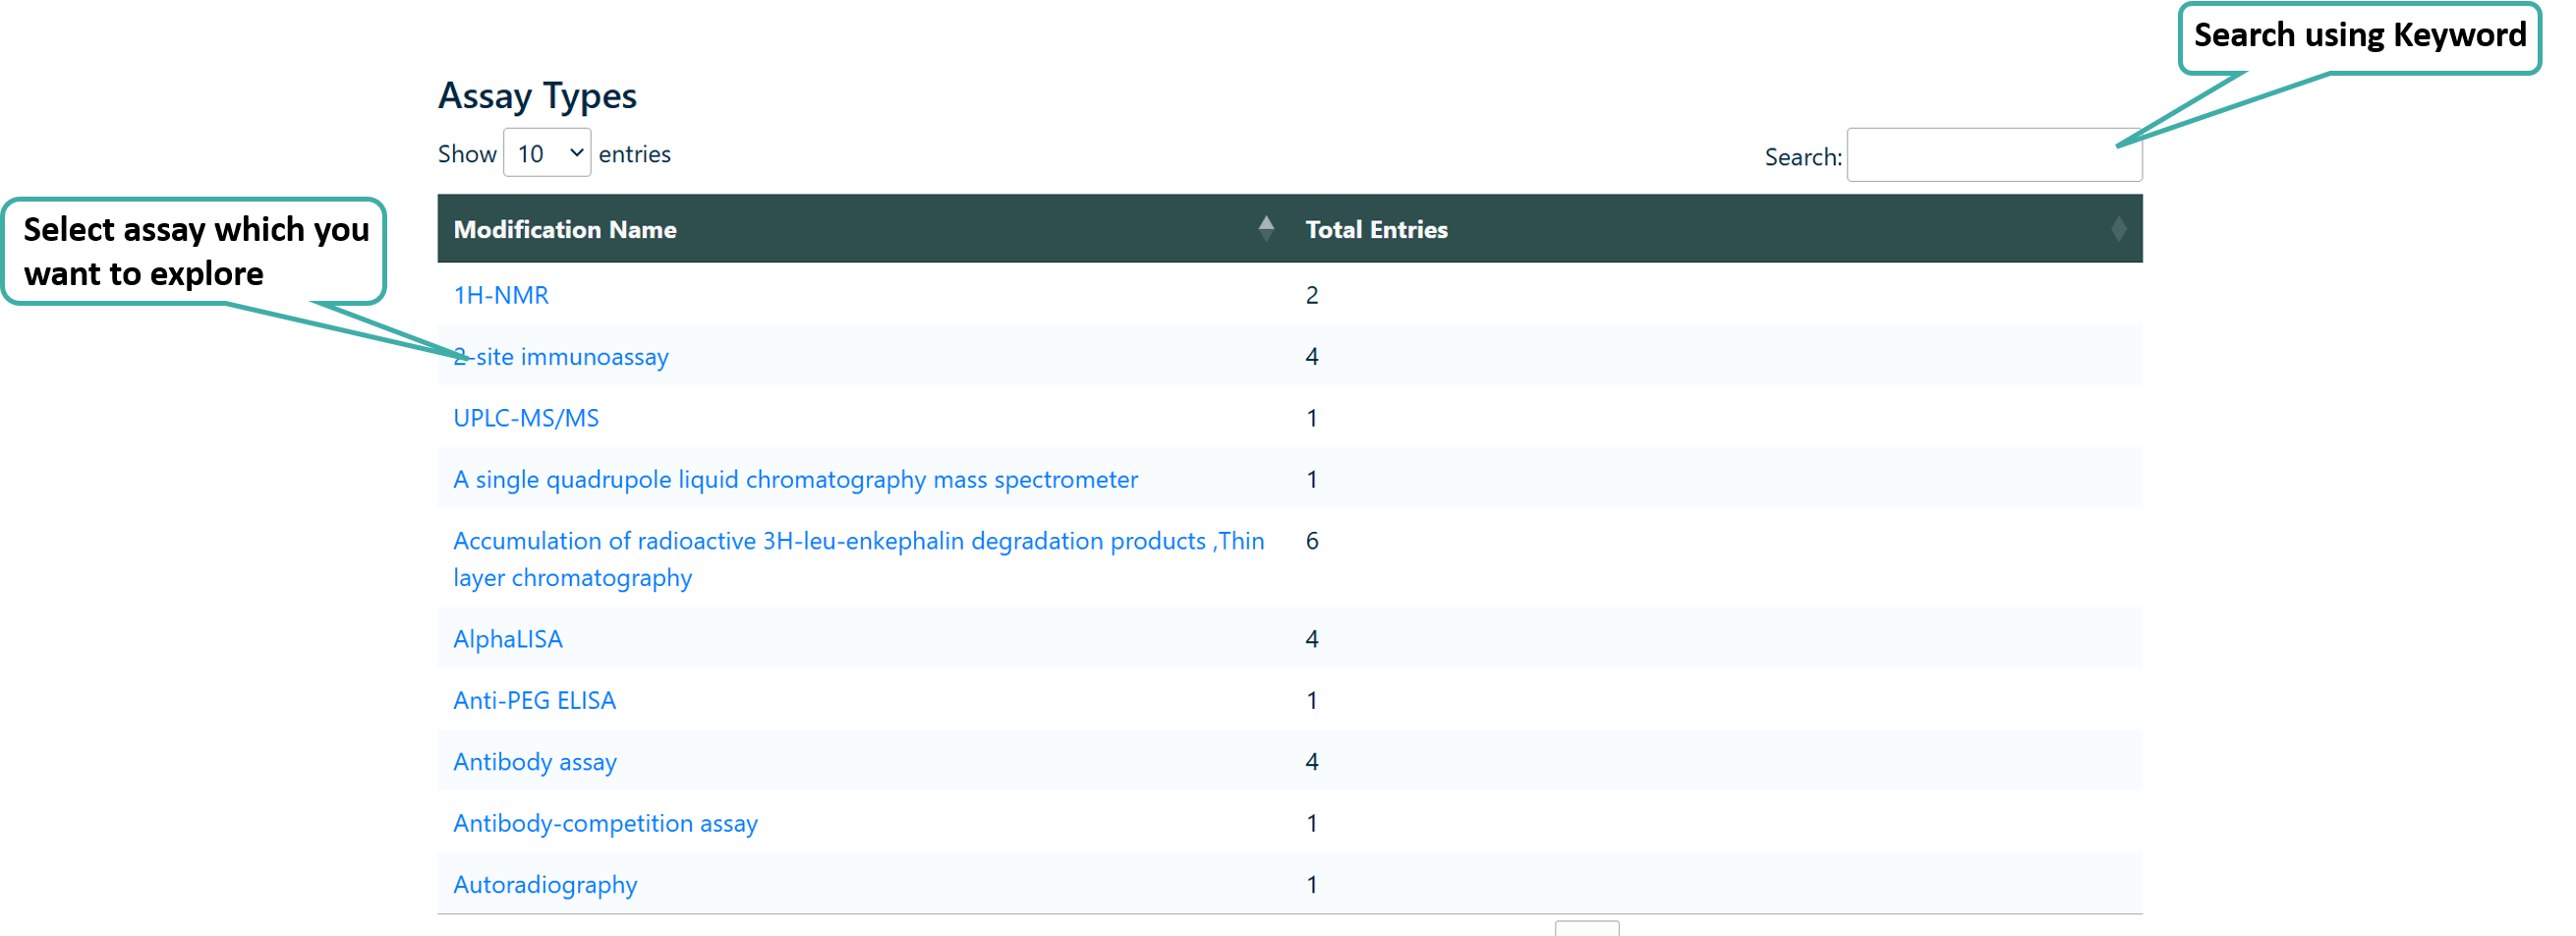The width and height of the screenshot is (2576, 936).
Task: Click the Modification Name column header text
Action: (x=564, y=230)
